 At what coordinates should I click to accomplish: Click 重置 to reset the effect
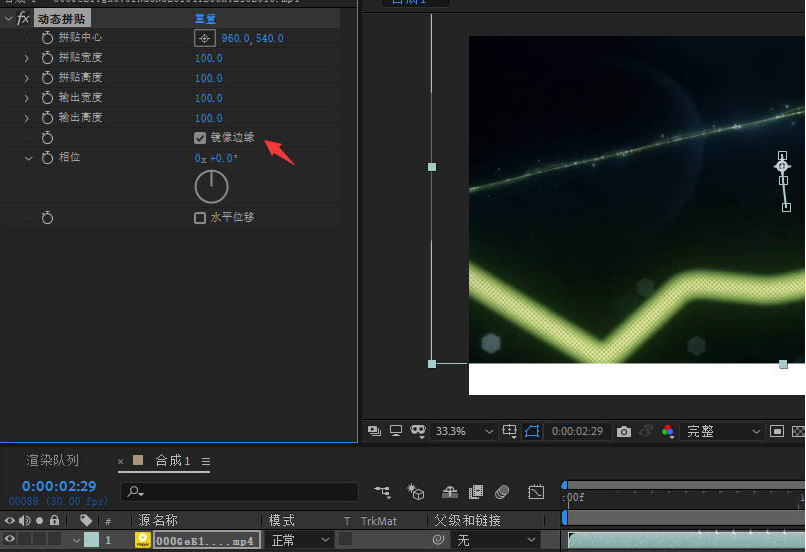[204, 19]
